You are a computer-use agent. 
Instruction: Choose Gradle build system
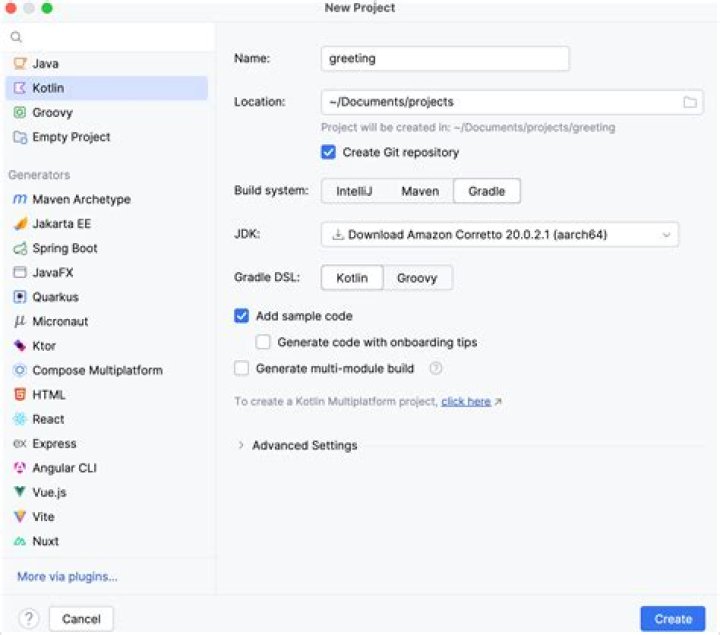click(487, 191)
